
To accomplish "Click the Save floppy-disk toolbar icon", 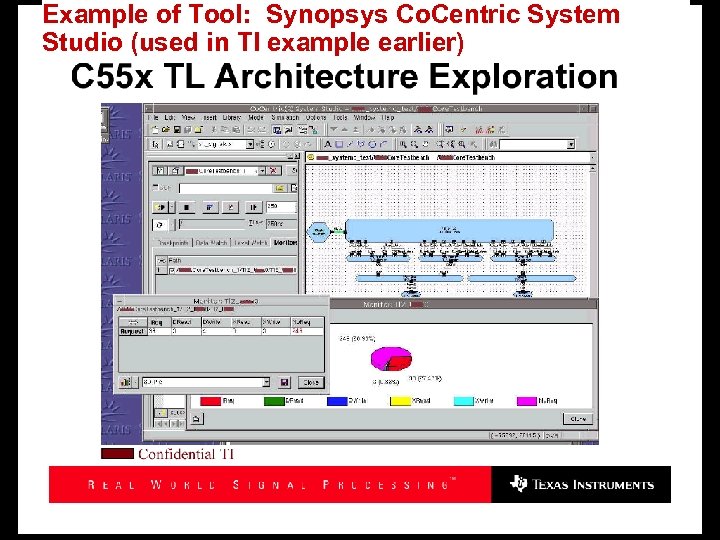I will click(177, 130).
